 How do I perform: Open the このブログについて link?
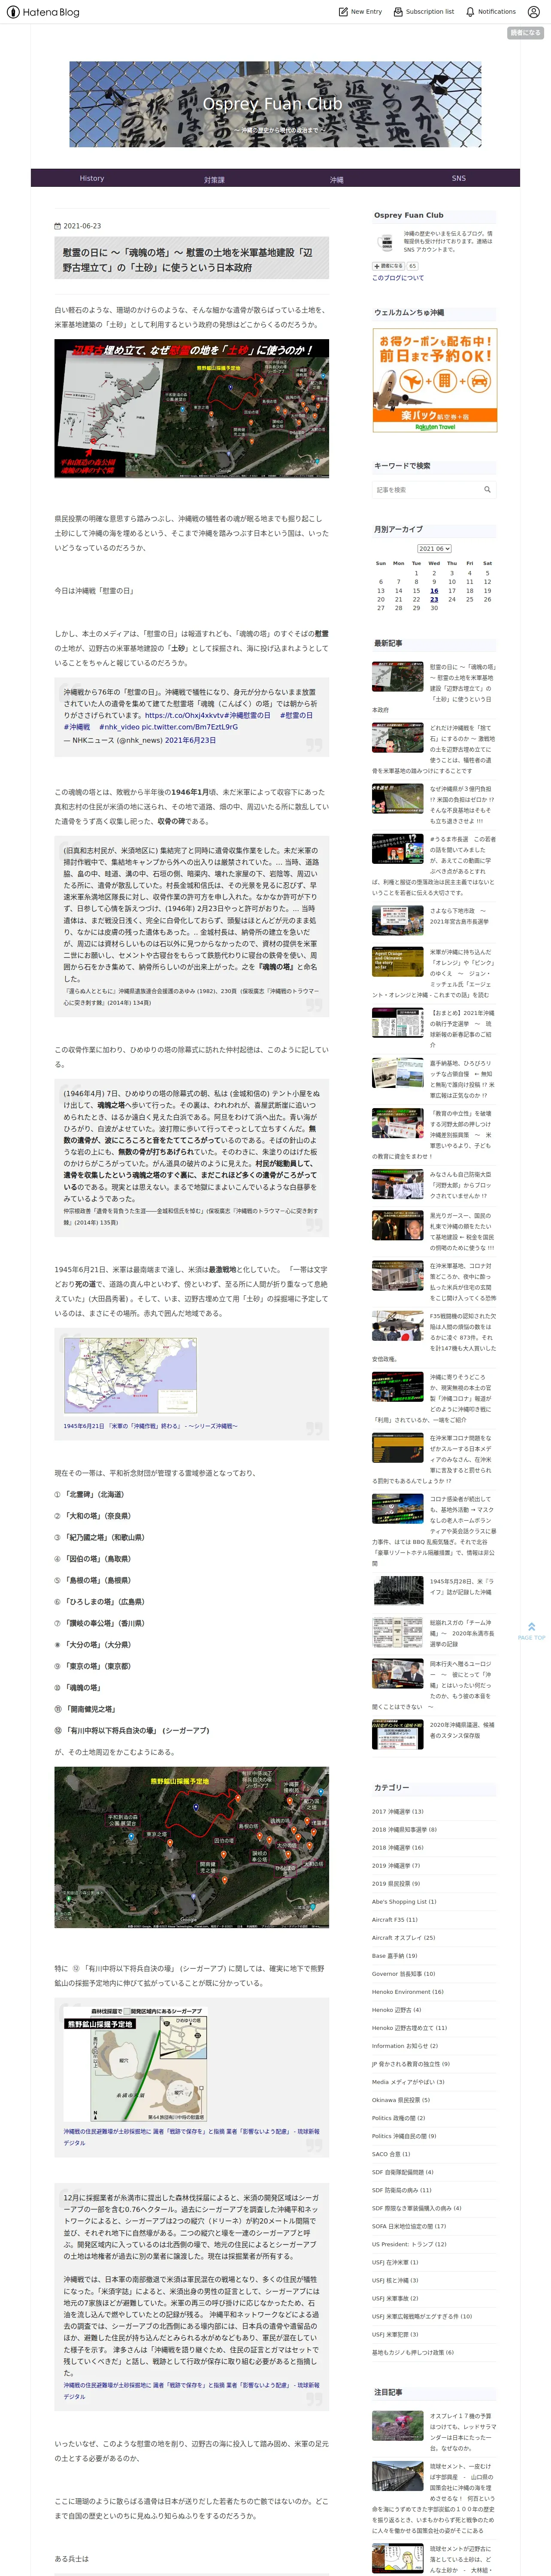397,278
